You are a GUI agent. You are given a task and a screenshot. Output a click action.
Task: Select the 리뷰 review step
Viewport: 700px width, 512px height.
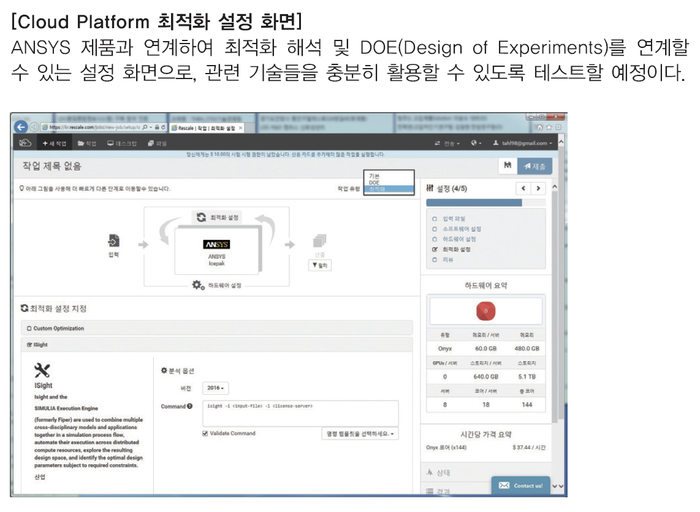(447, 260)
